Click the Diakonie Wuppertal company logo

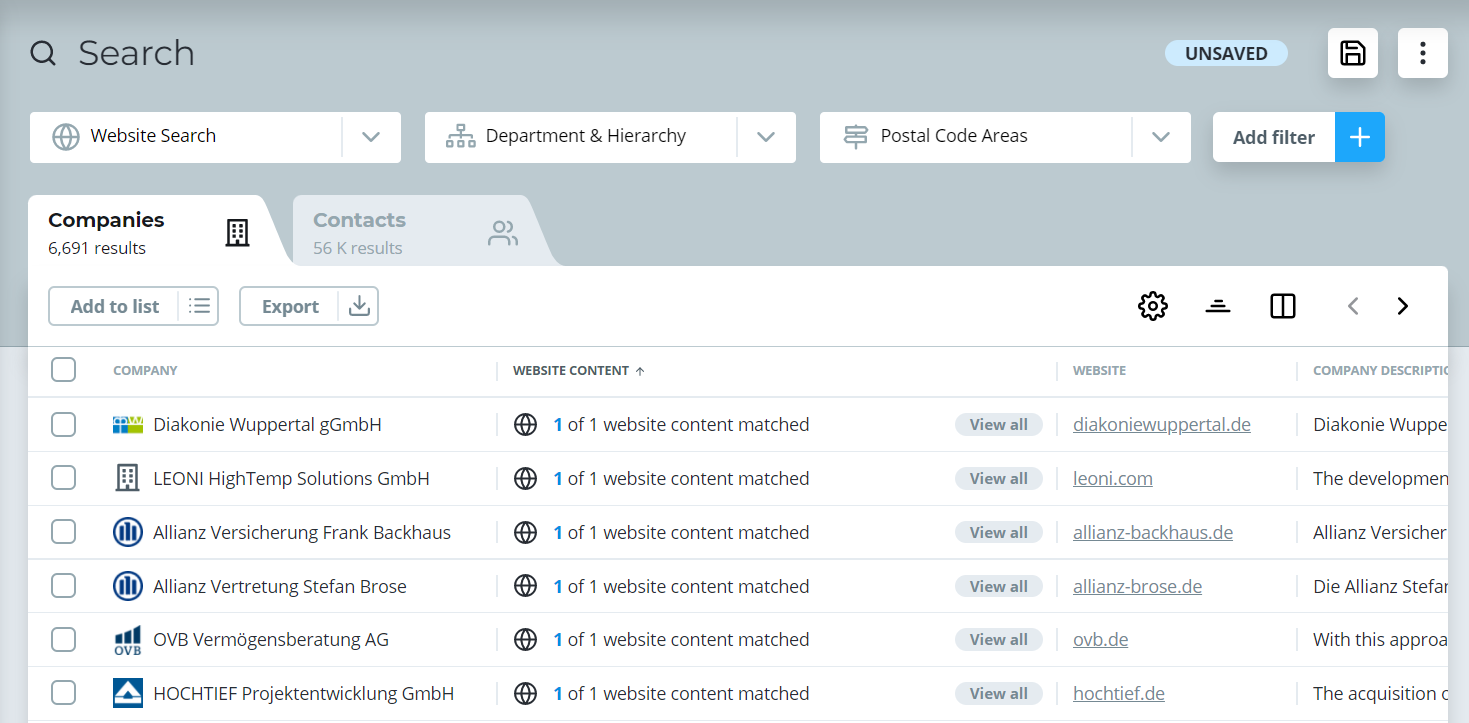128,425
